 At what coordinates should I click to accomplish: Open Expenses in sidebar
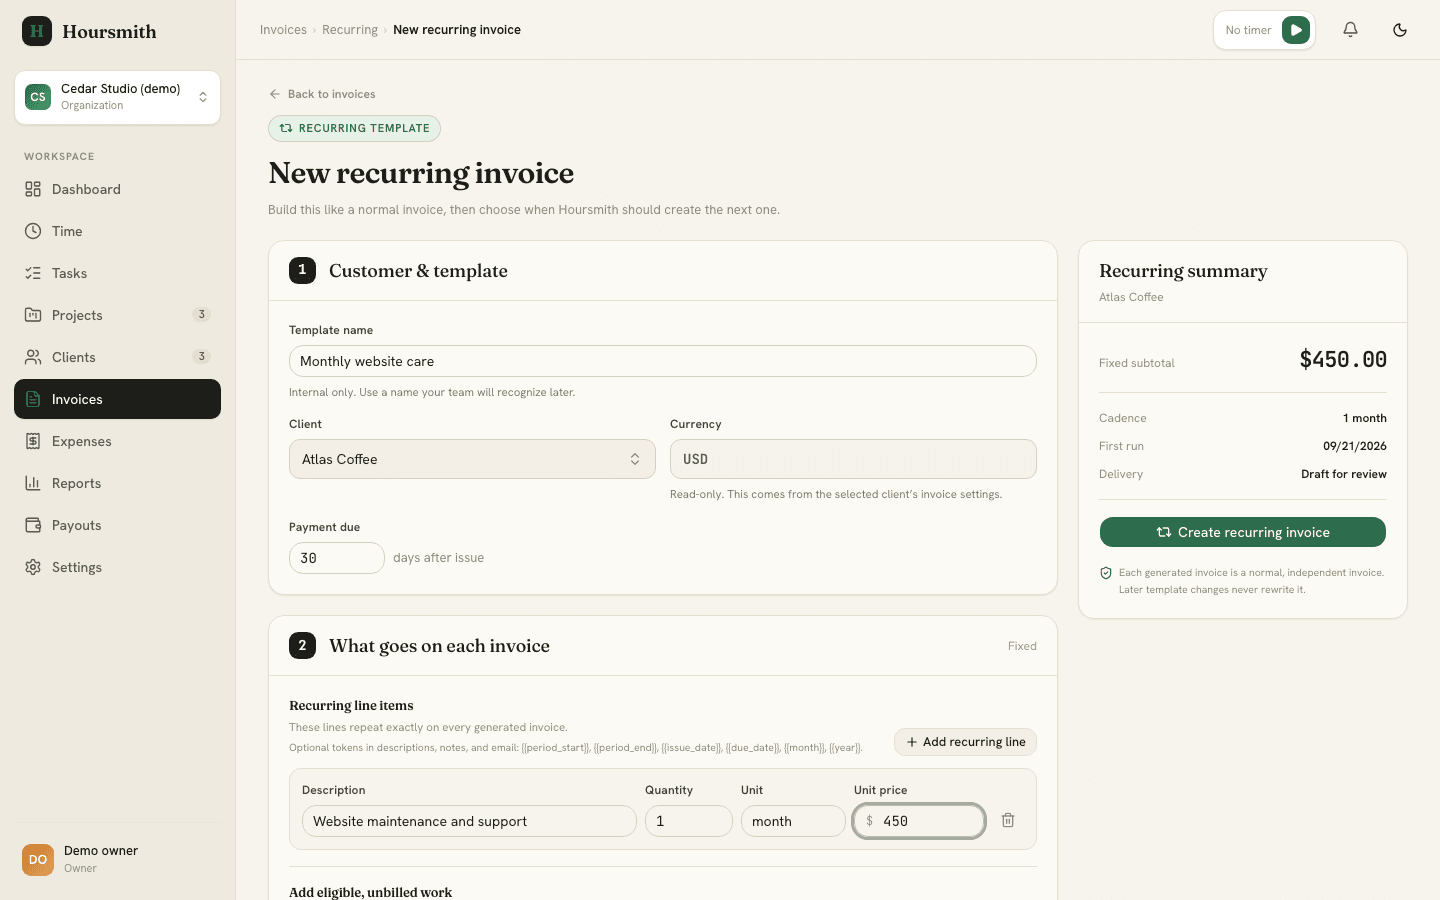pyautogui.click(x=117, y=441)
